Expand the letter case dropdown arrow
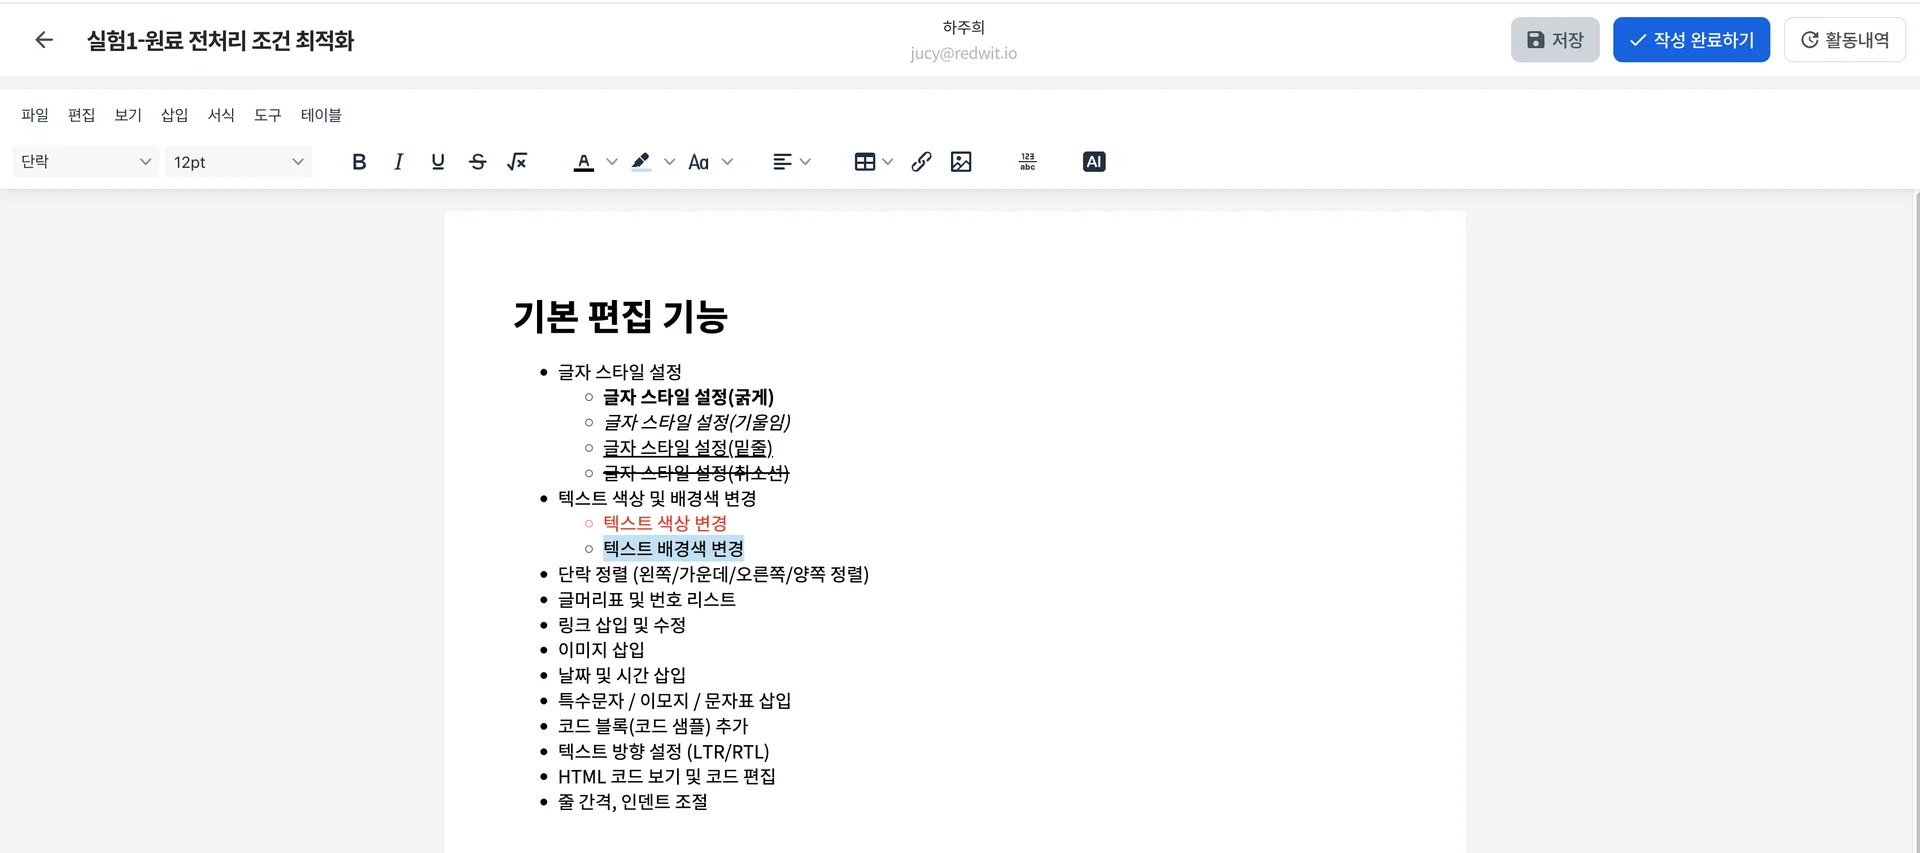Screen dimensions: 1920x853 point(727,162)
